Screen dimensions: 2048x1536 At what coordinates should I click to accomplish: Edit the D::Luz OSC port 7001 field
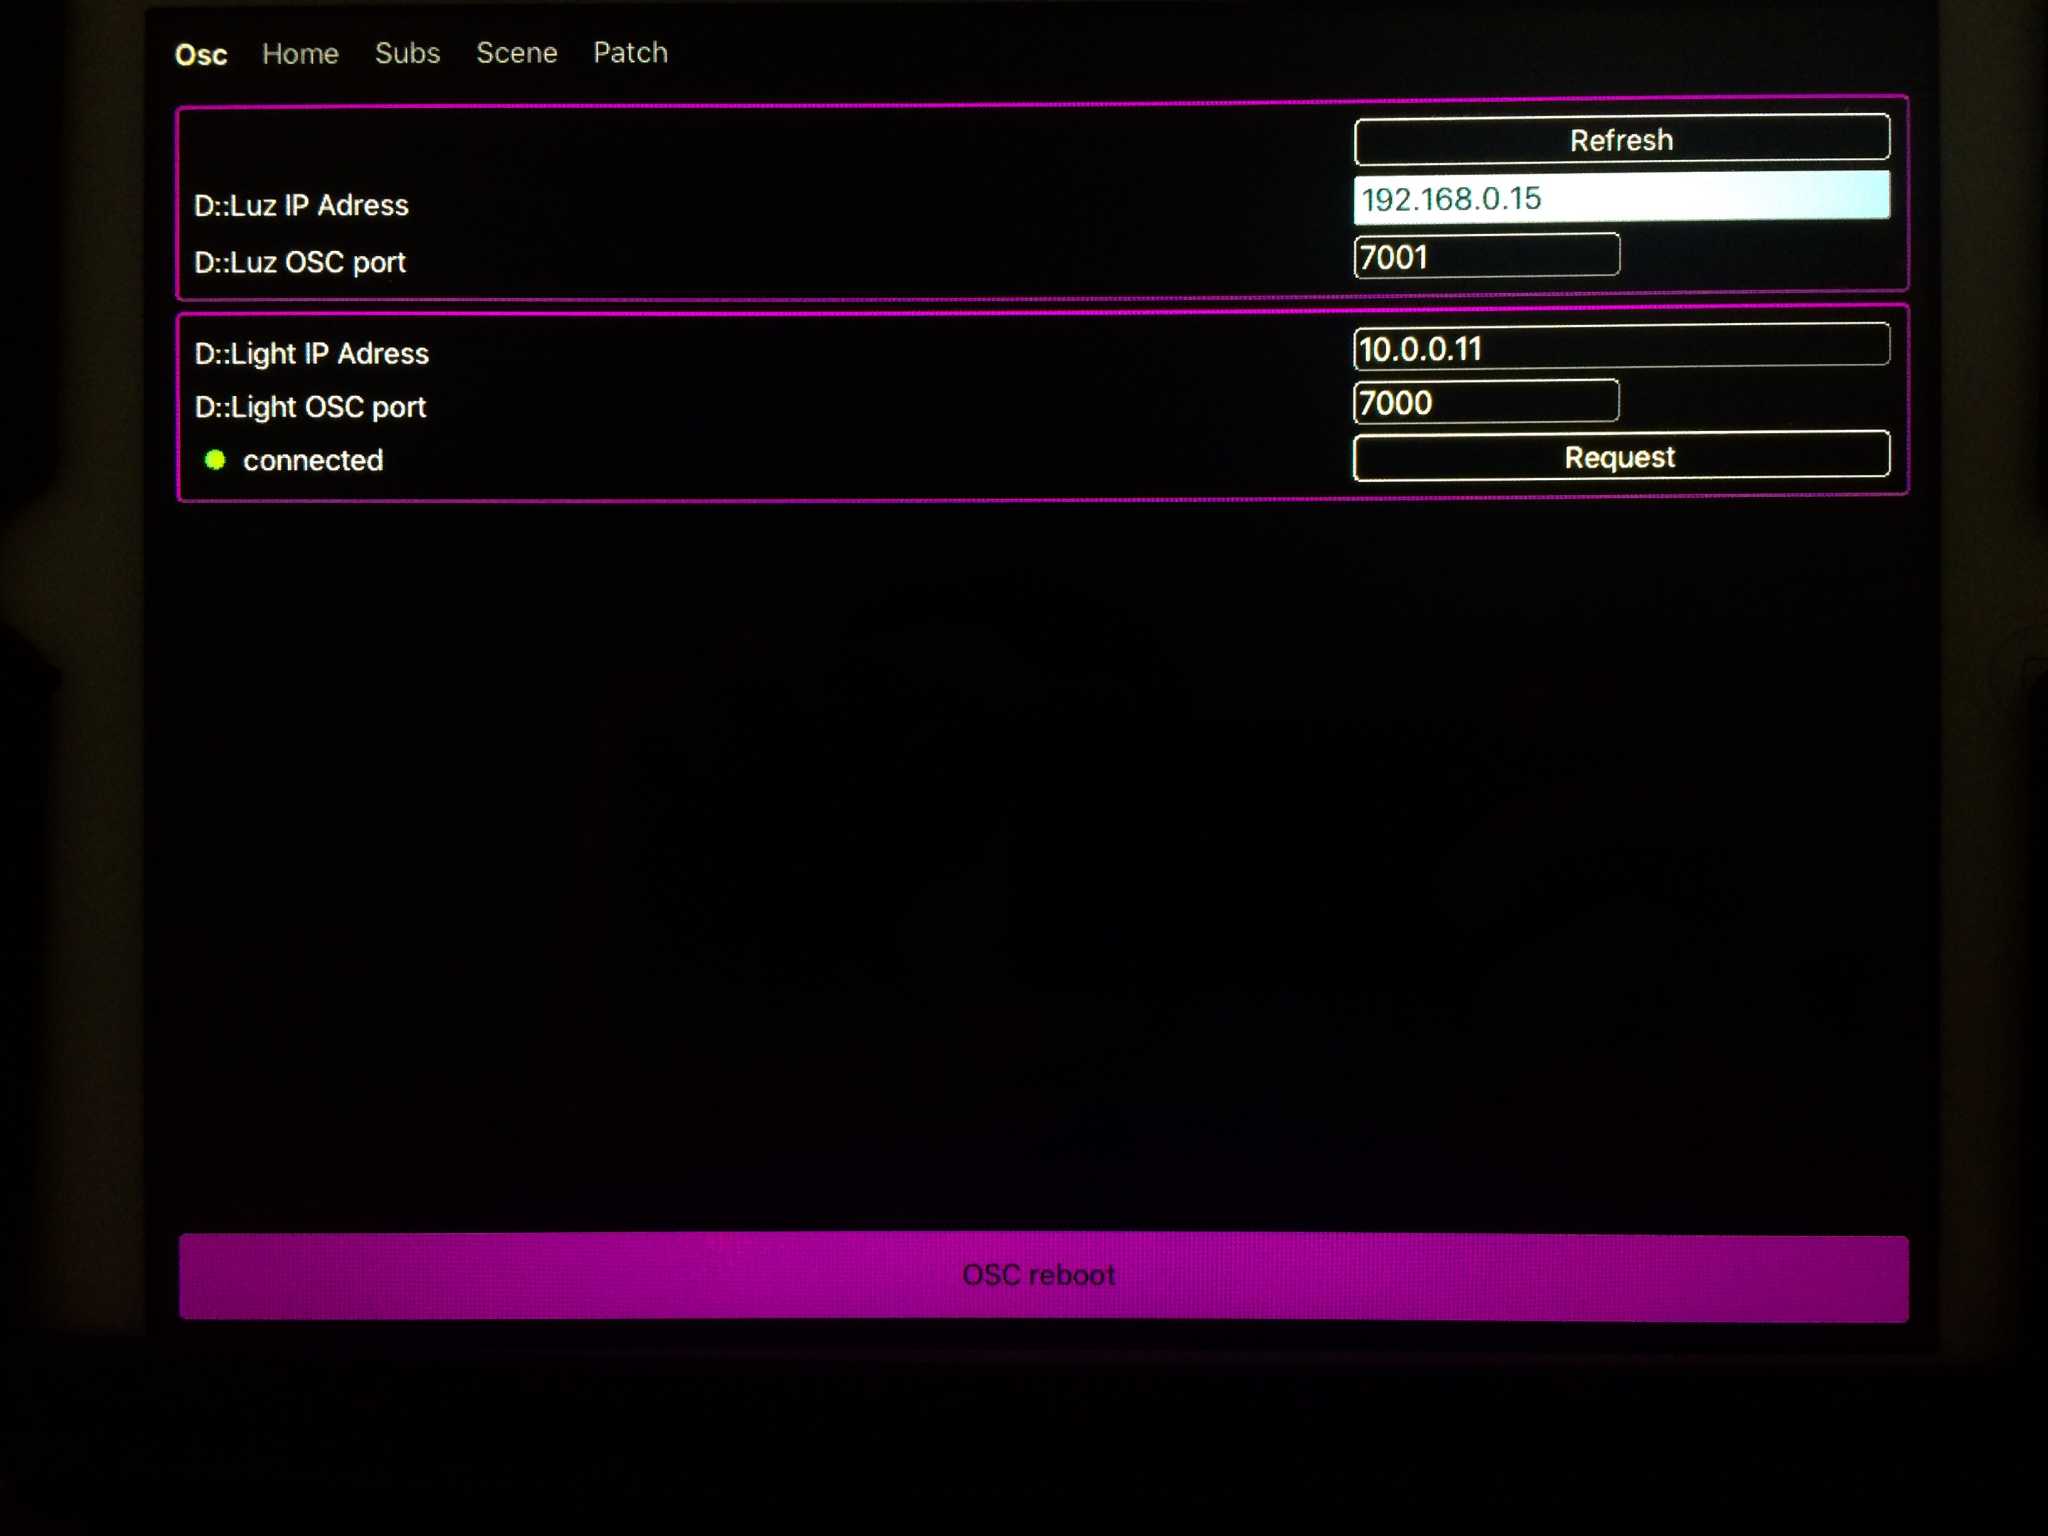1486,257
